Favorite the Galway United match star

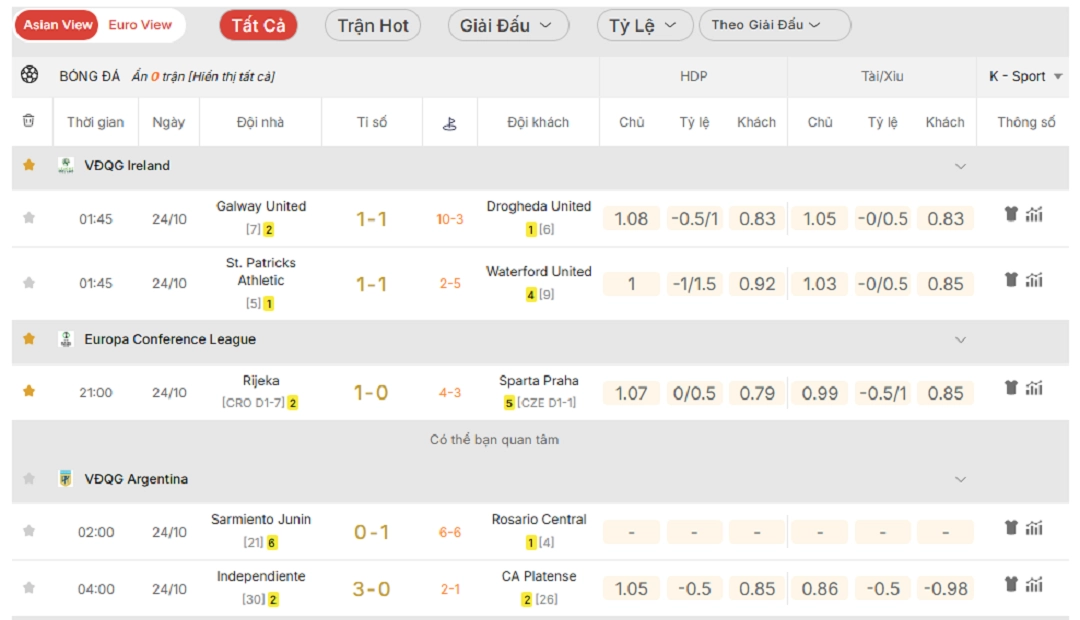click(x=29, y=217)
